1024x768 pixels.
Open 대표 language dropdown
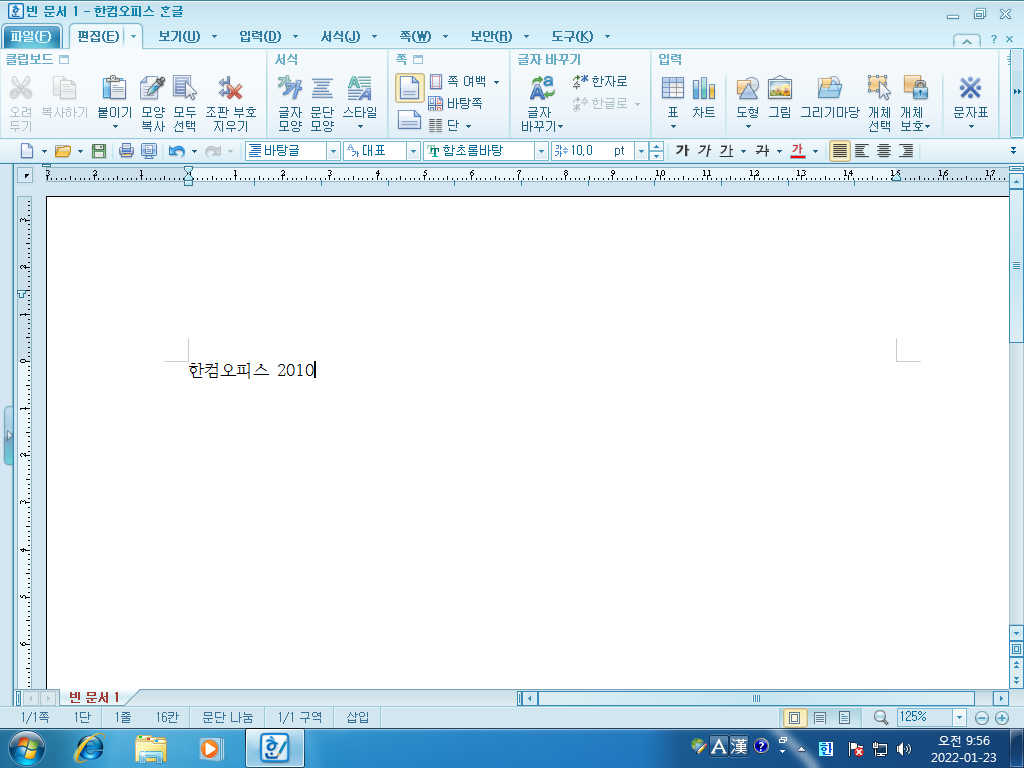pos(413,151)
